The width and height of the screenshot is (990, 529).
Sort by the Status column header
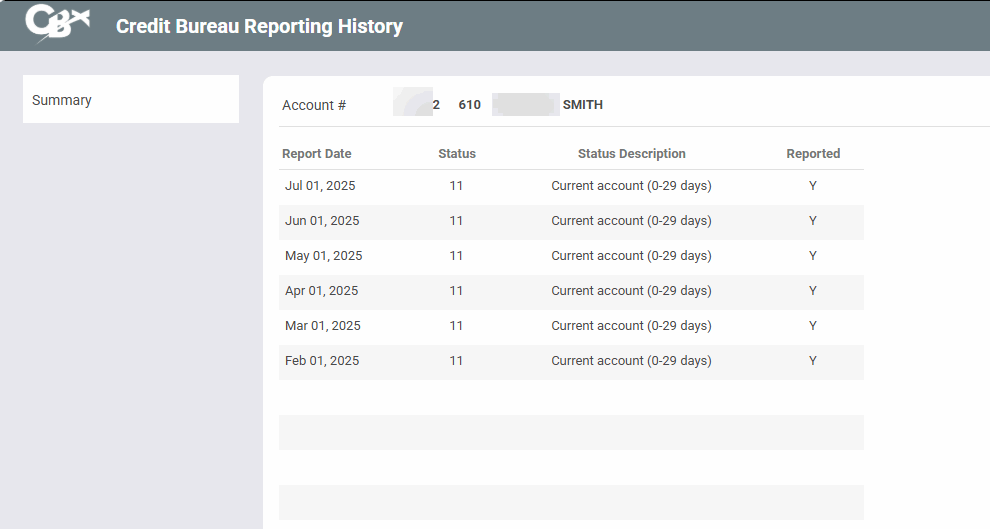click(x=457, y=154)
